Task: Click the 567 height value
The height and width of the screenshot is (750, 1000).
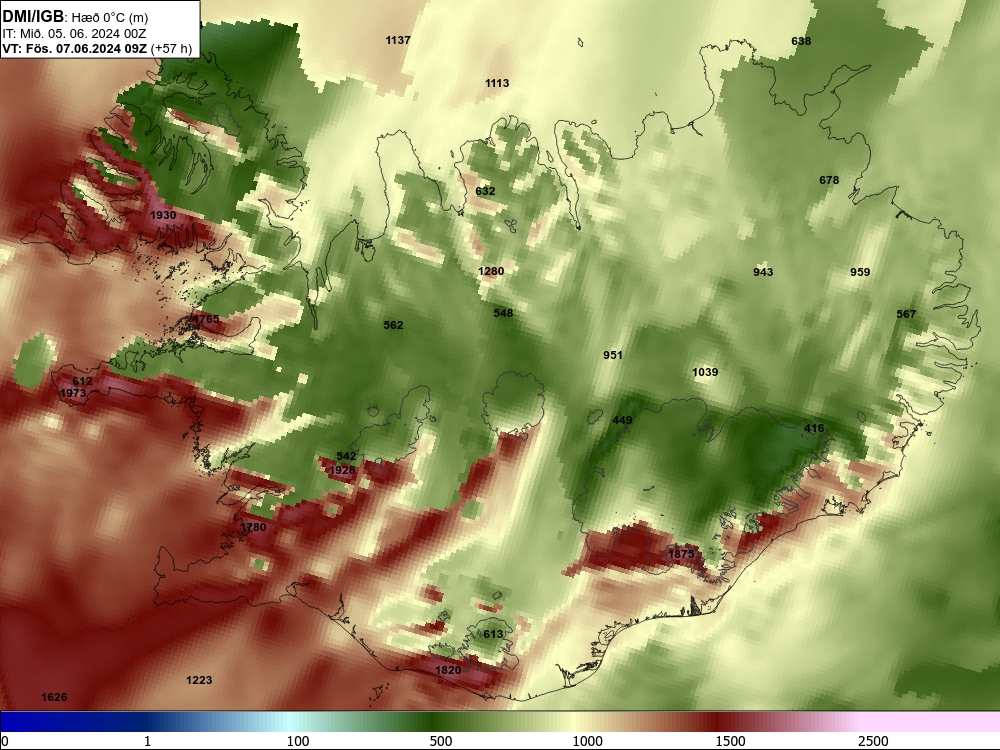Action: click(906, 314)
